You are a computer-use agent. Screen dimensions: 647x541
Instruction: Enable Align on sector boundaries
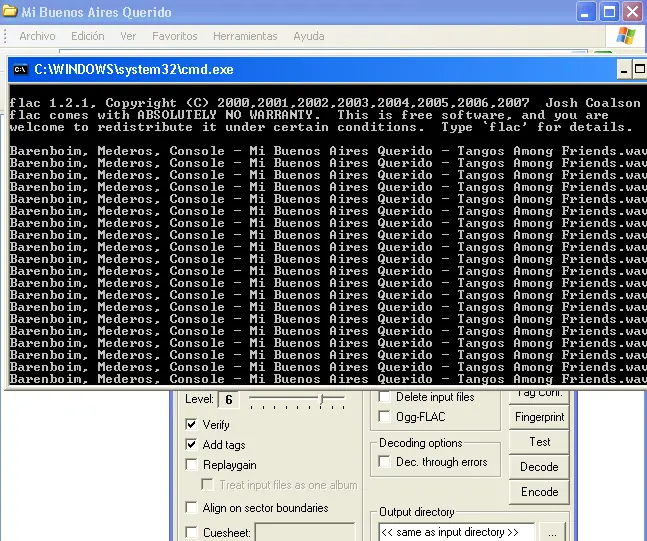[191, 508]
